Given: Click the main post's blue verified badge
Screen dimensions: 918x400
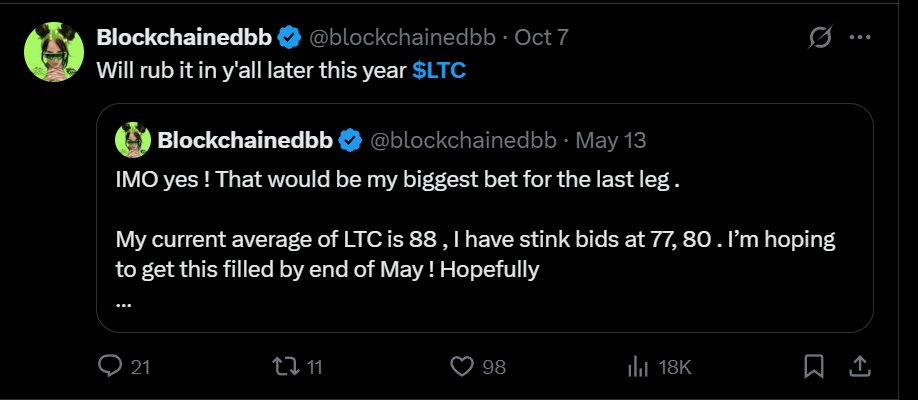Looking at the screenshot, I should (290, 38).
